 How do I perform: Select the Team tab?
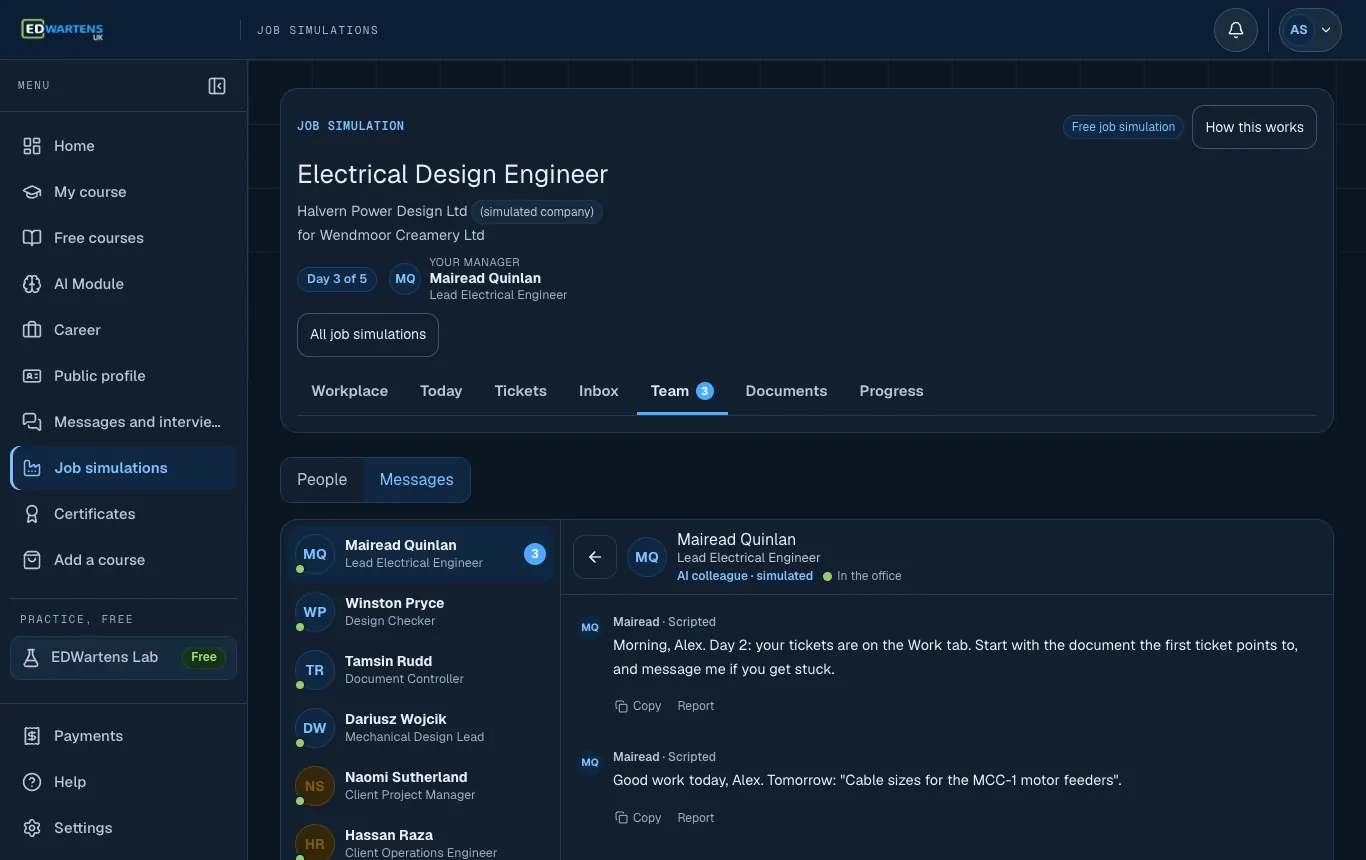coord(682,391)
